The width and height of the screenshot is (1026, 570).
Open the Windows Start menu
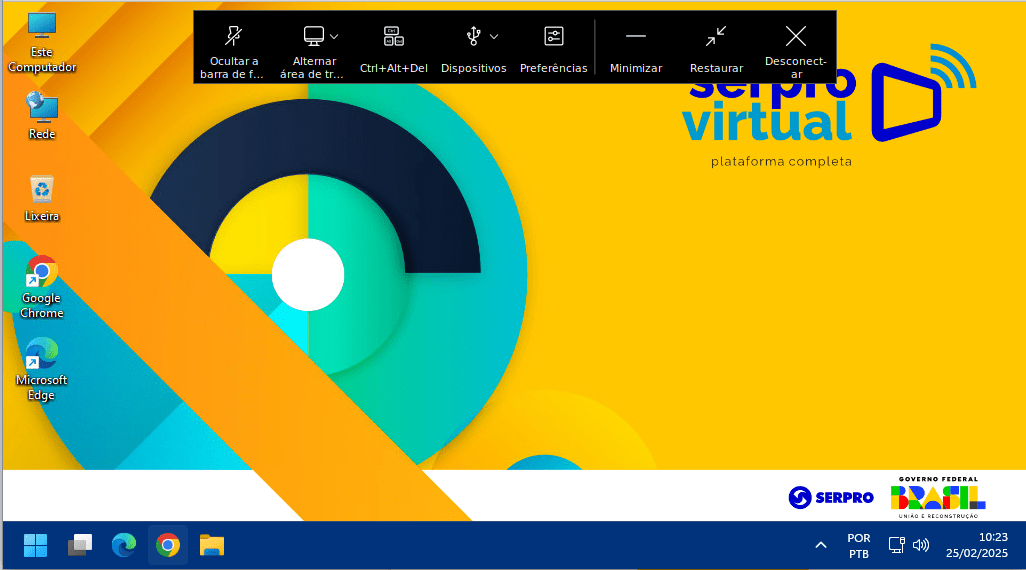point(35,545)
